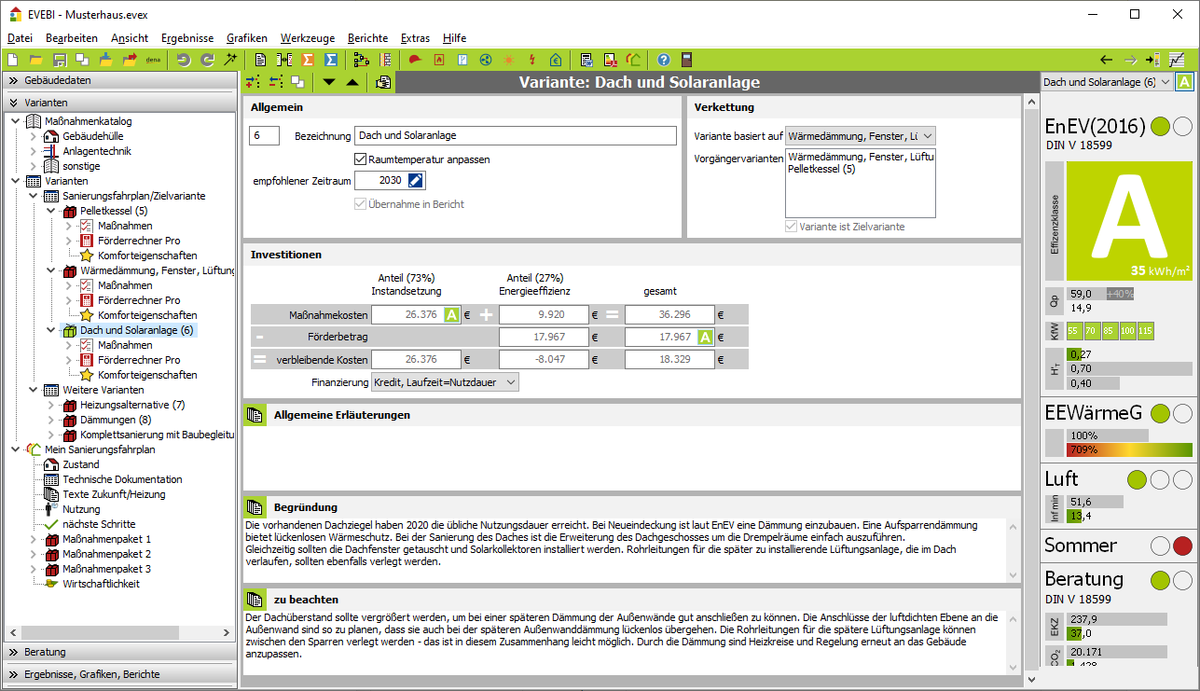Viewport: 1200px width, 691px height.
Task: Click the zu beachten text module icon
Action: pos(254,599)
